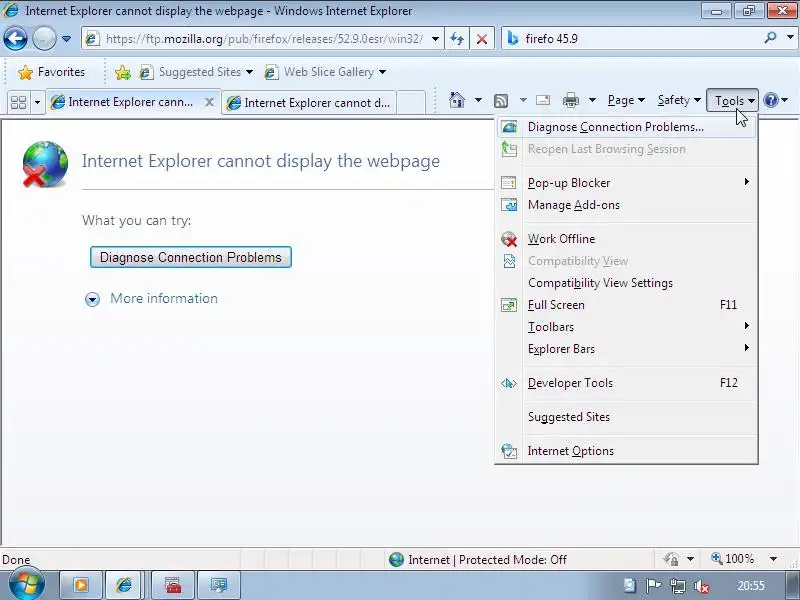Open the Print options dropdown arrow
The image size is (800, 600).
(592, 101)
